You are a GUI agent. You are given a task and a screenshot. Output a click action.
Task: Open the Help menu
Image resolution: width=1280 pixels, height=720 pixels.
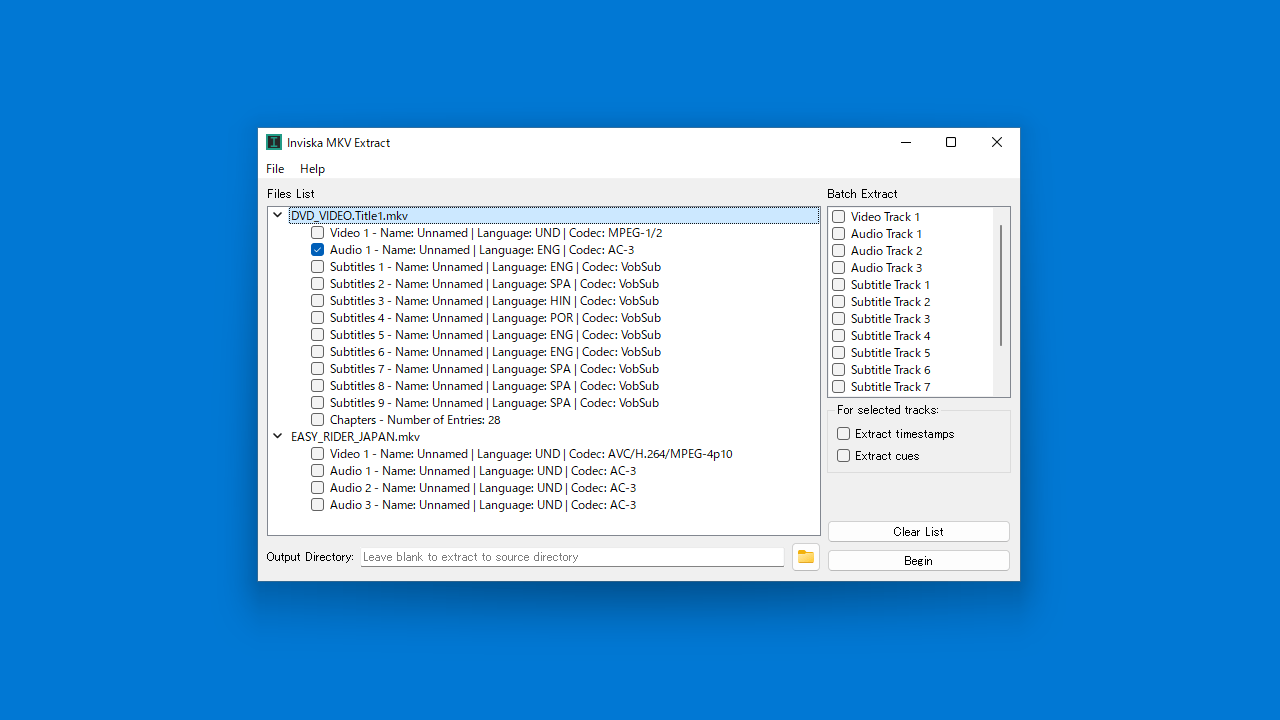312,169
